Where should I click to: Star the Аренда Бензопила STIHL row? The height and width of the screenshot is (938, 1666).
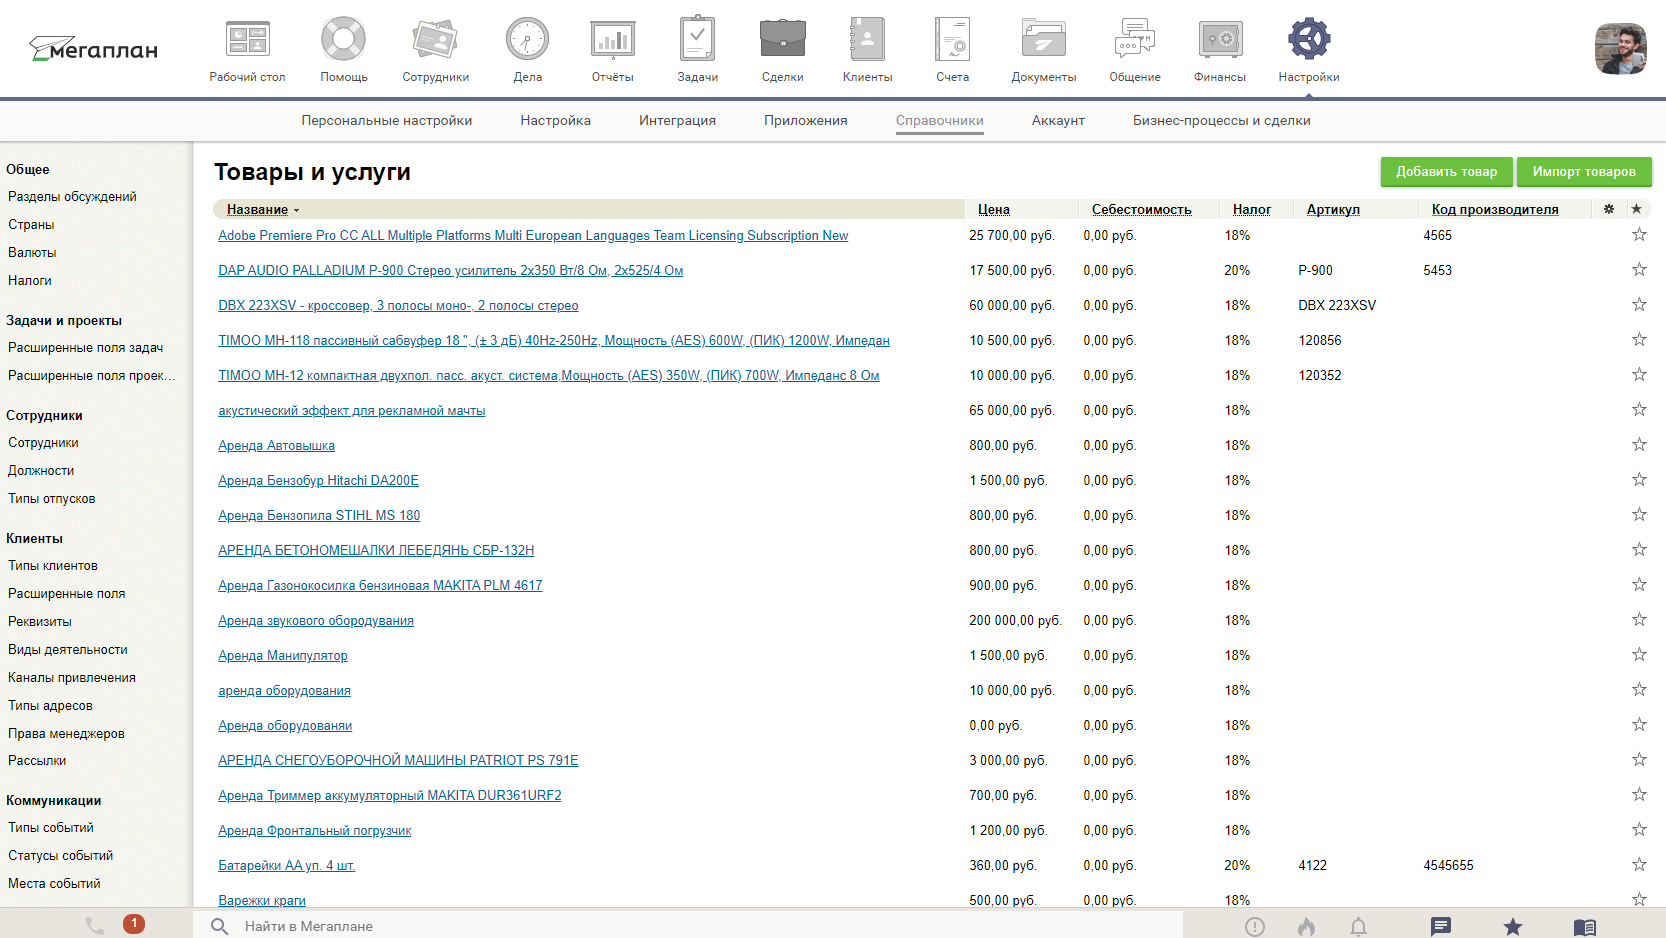click(1639, 515)
